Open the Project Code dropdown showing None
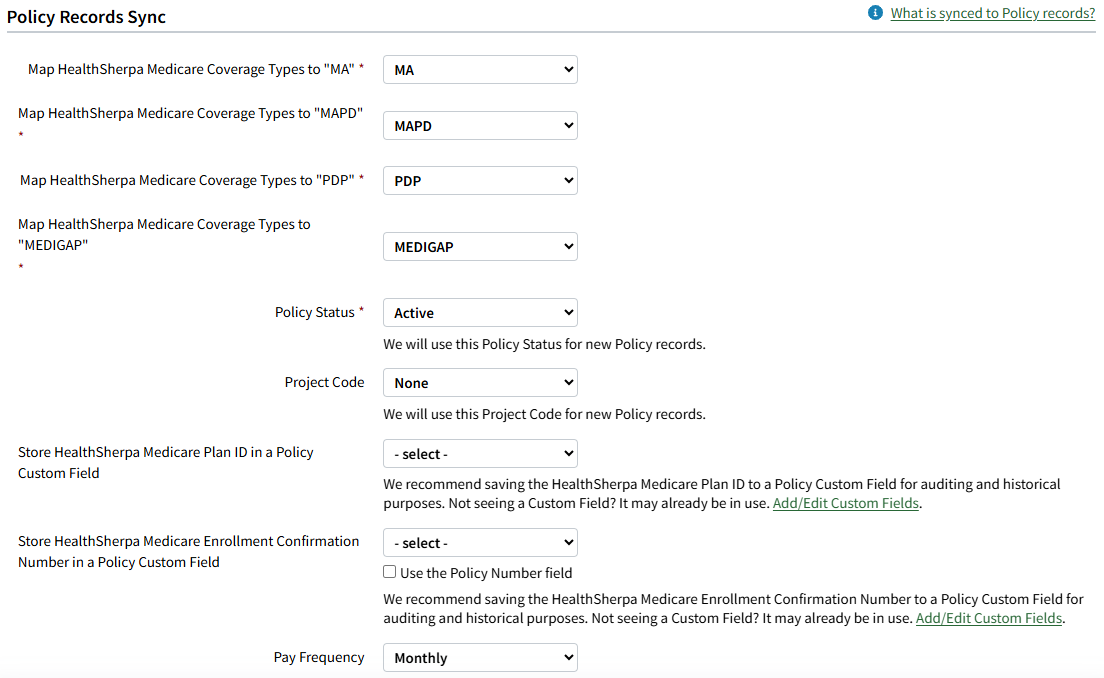 (480, 382)
